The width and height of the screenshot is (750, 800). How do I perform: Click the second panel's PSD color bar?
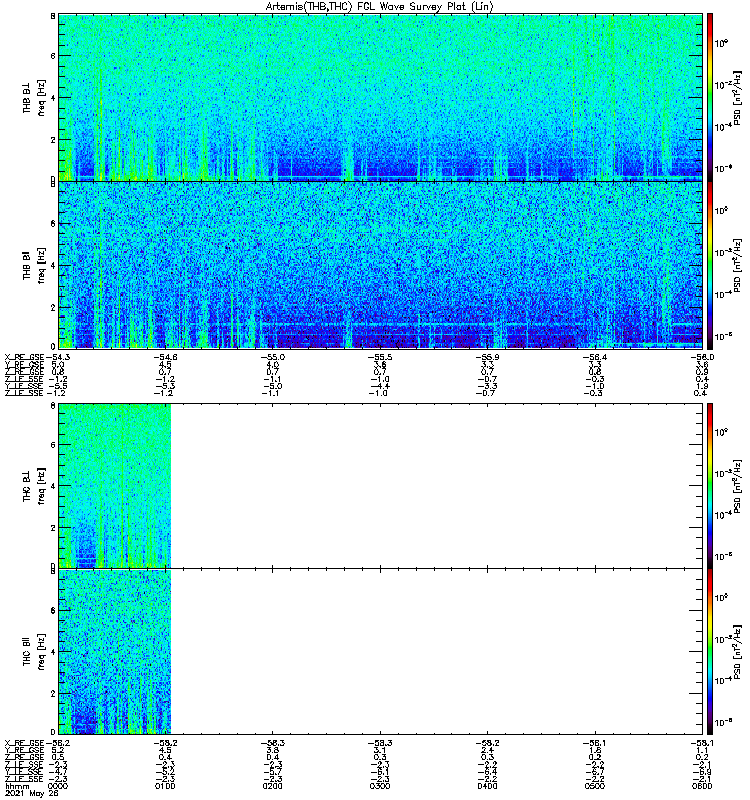pos(710,265)
